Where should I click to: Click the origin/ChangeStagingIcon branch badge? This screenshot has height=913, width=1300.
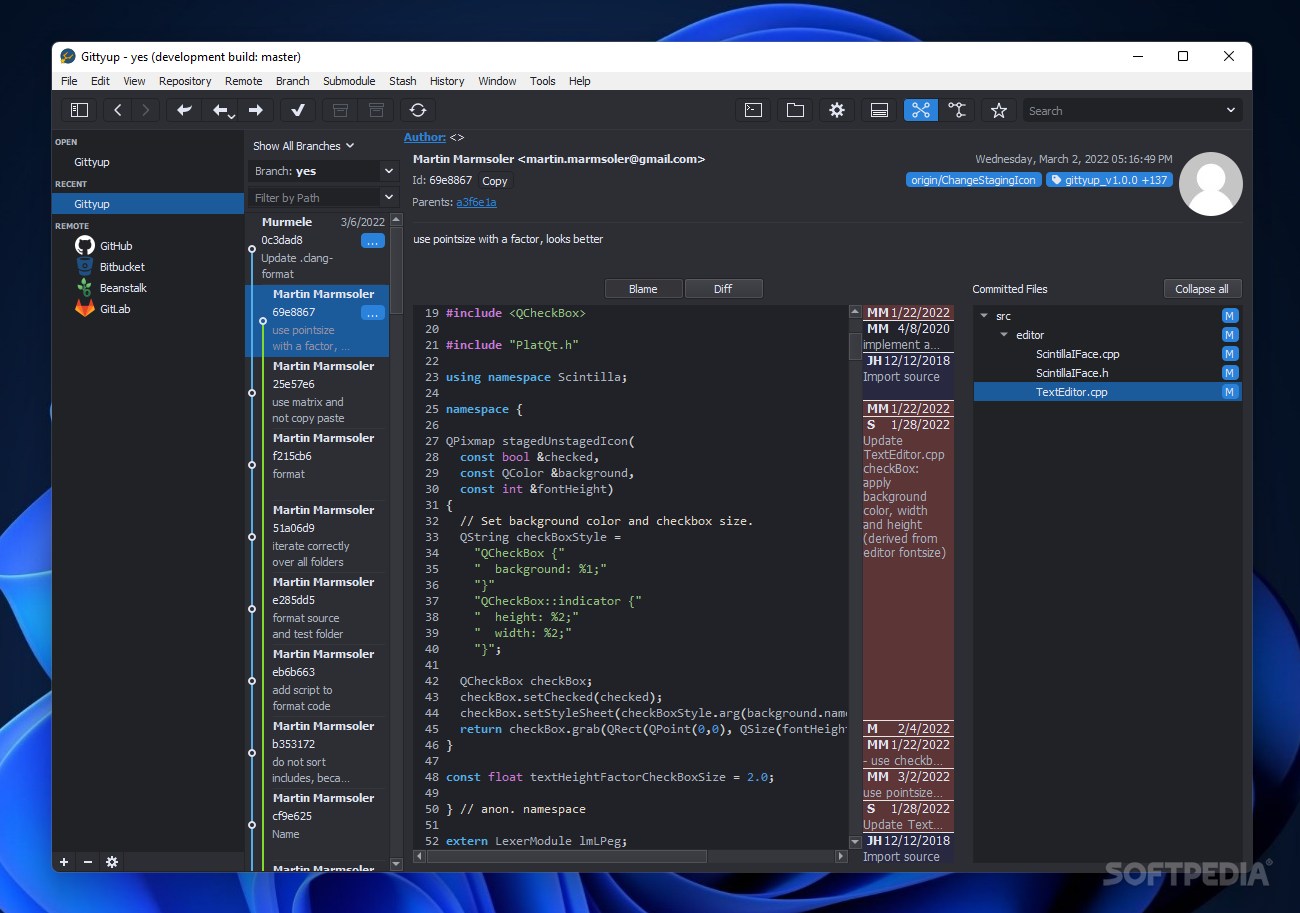coord(973,180)
